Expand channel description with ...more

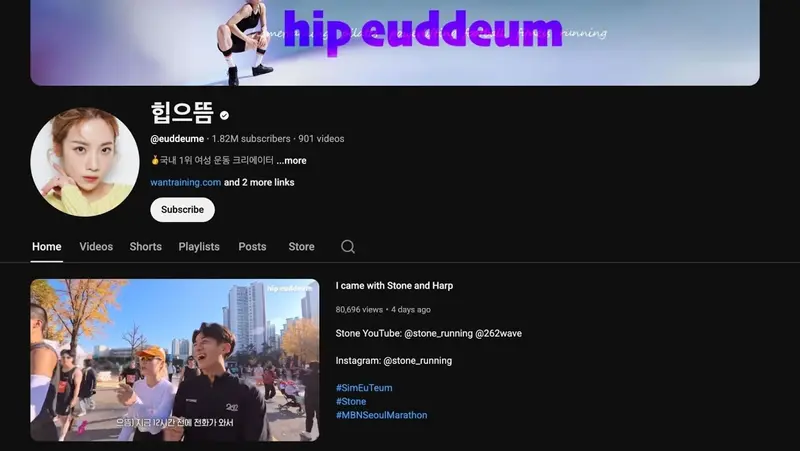pos(291,160)
